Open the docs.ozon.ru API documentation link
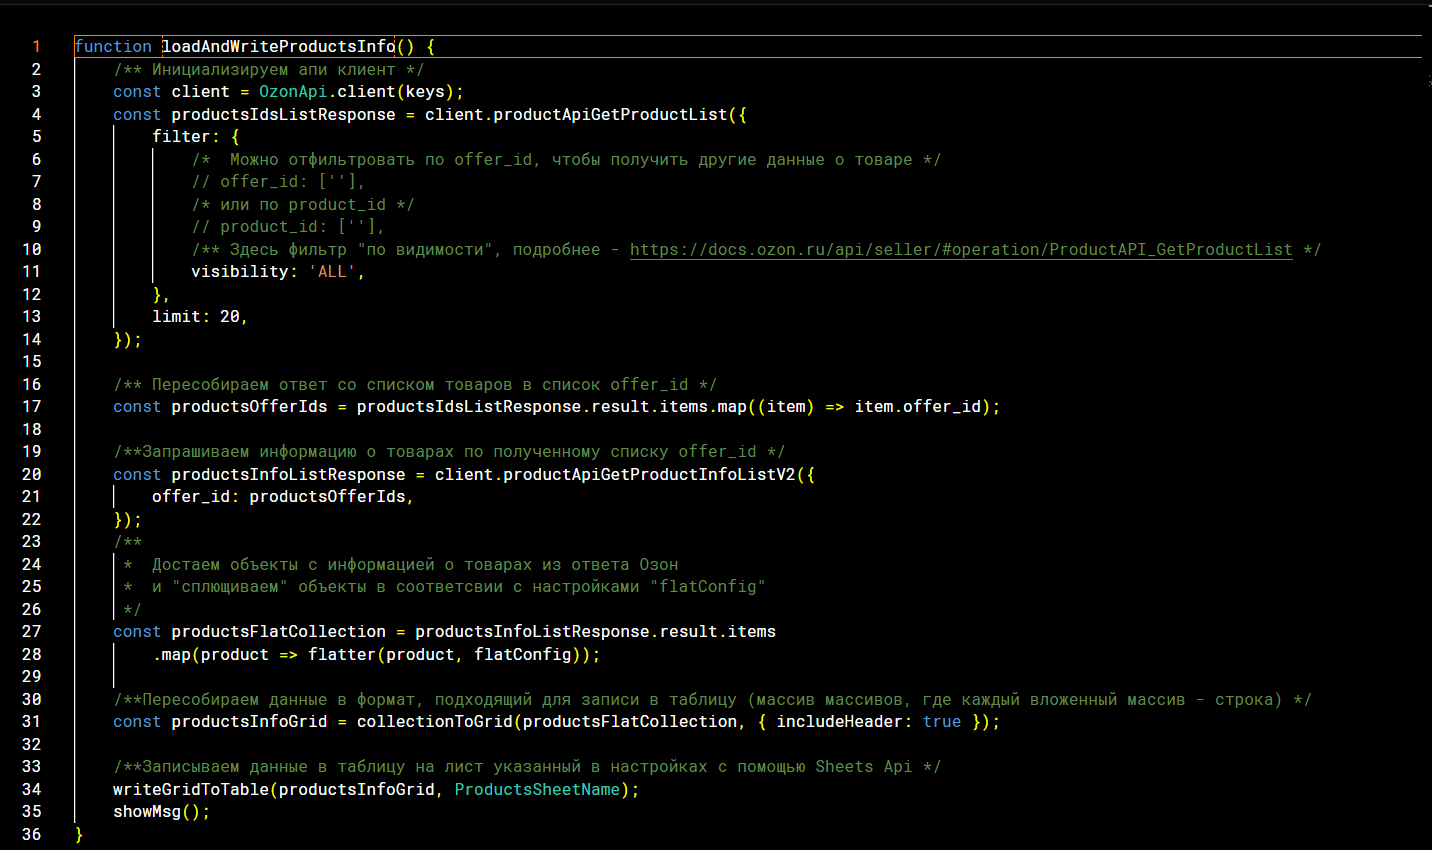This screenshot has width=1432, height=850. point(960,250)
